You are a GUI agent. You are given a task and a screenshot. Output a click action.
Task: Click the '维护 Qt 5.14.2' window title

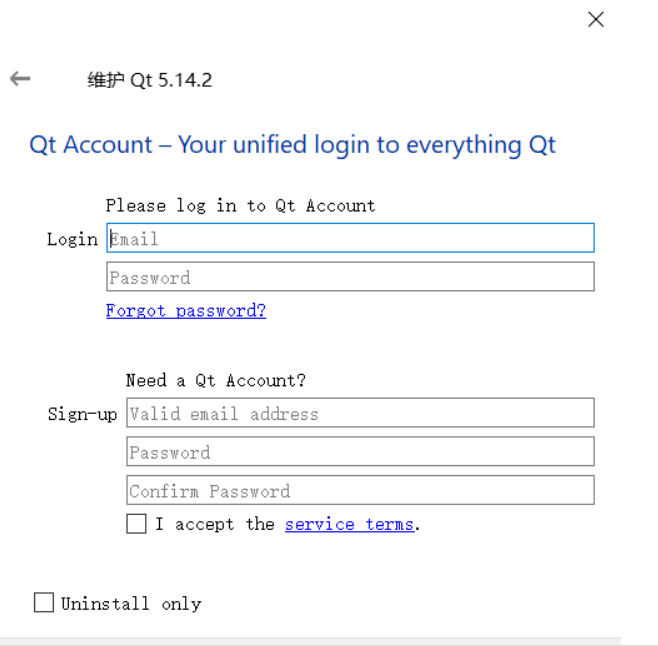click(150, 80)
